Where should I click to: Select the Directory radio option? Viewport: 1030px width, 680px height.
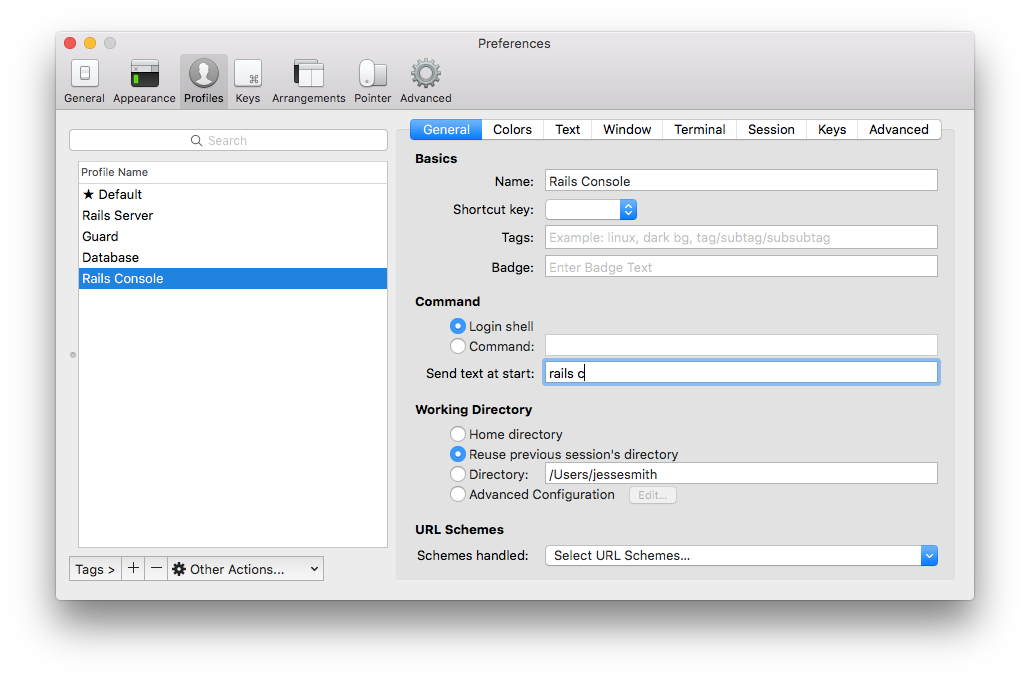pyautogui.click(x=458, y=474)
